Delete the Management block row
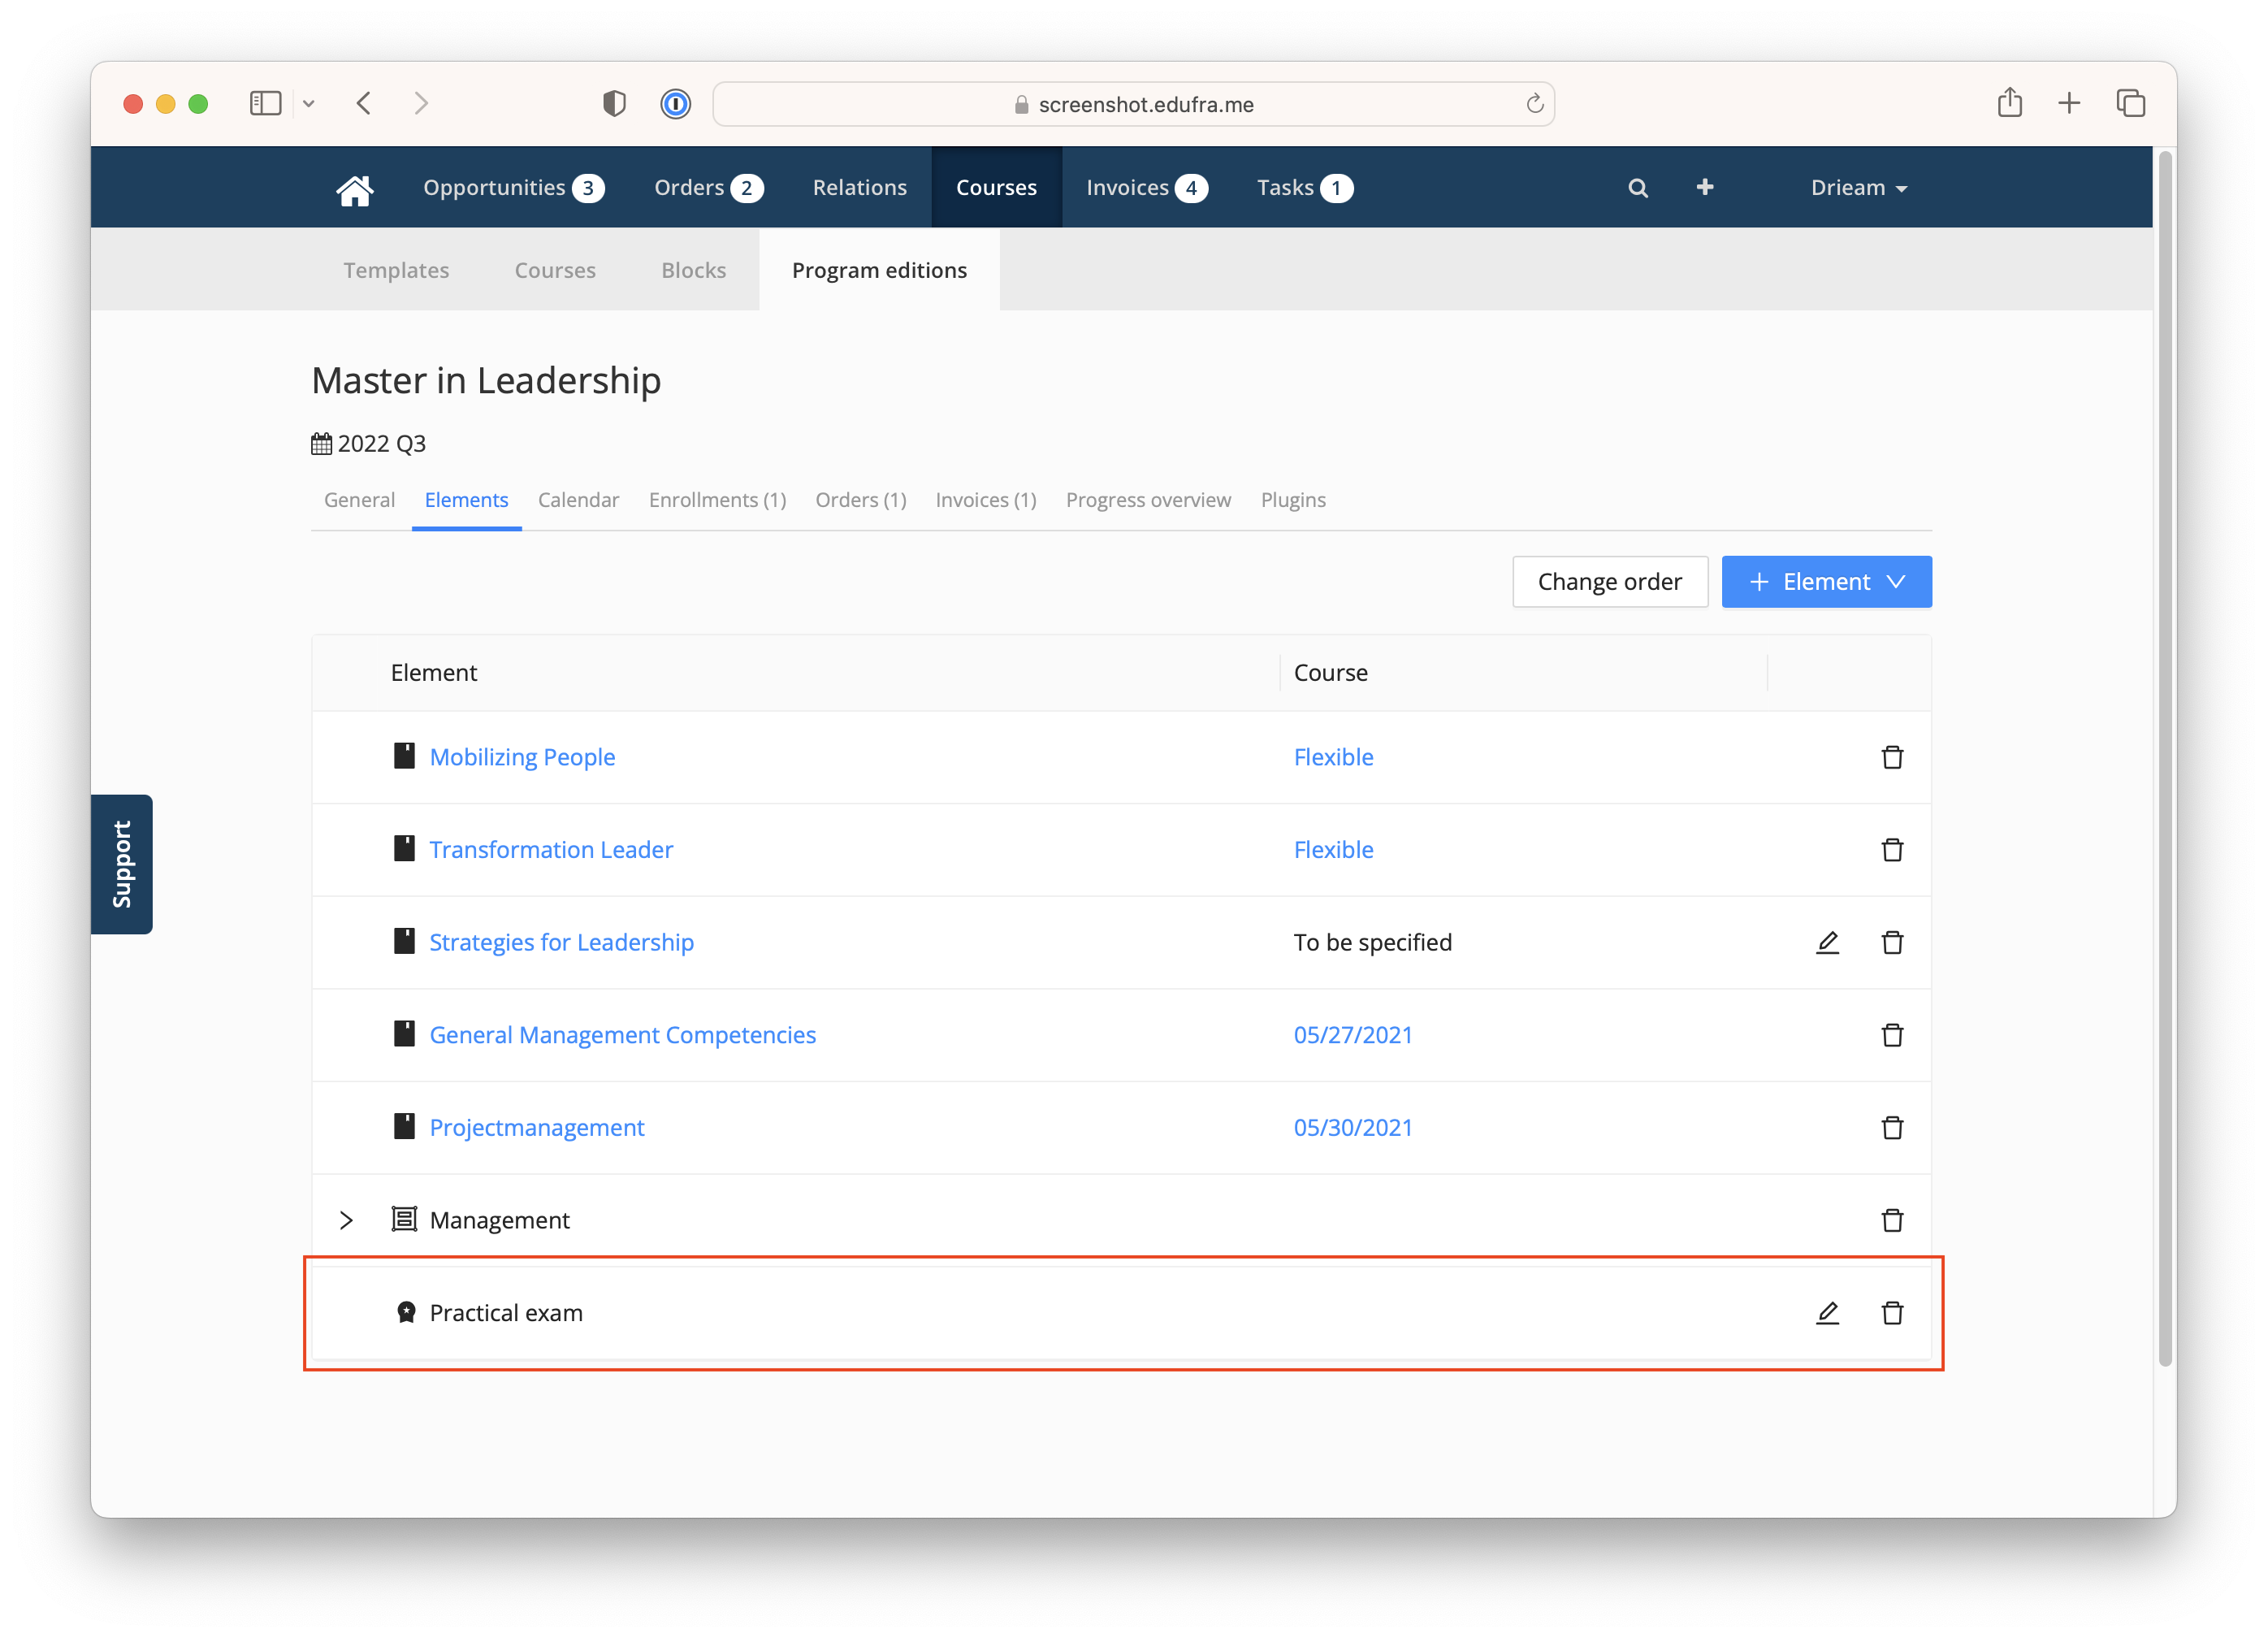This screenshot has width=2268, height=1638. click(1892, 1220)
